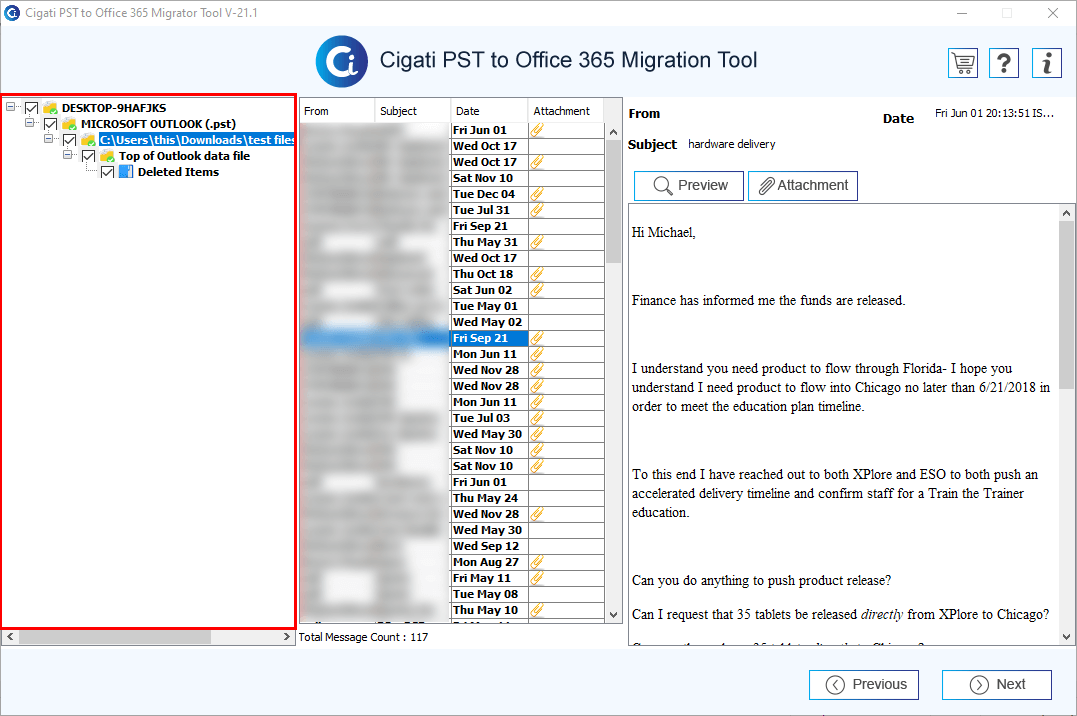Click the paperclip in the Sat Jun 02 row
Viewport: 1077px width, 716px height.
coord(537,290)
